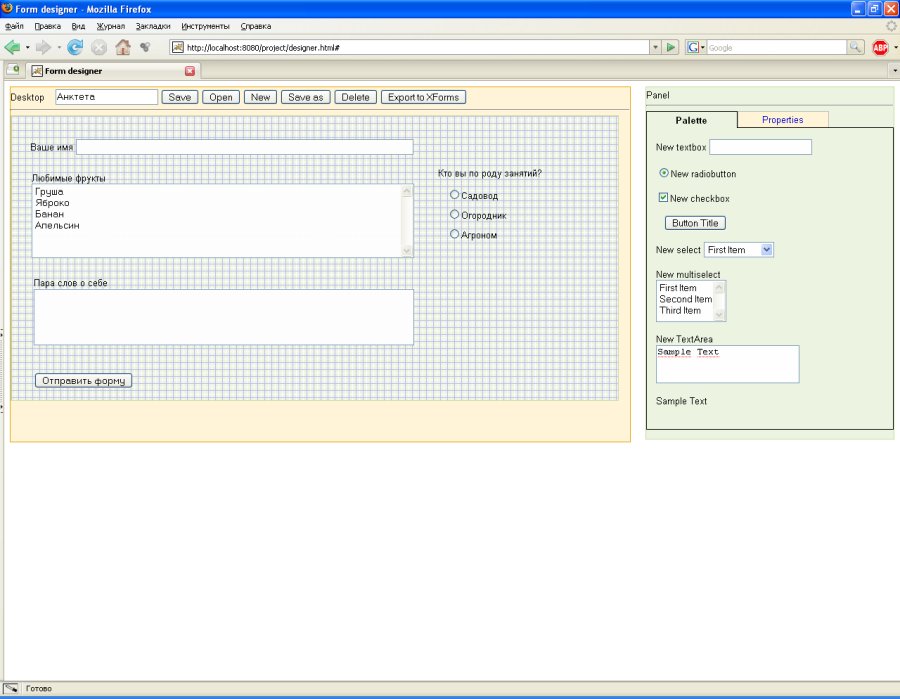The image size is (900, 699).
Task: Click the green Go arrow by address bar
Action: [670, 47]
